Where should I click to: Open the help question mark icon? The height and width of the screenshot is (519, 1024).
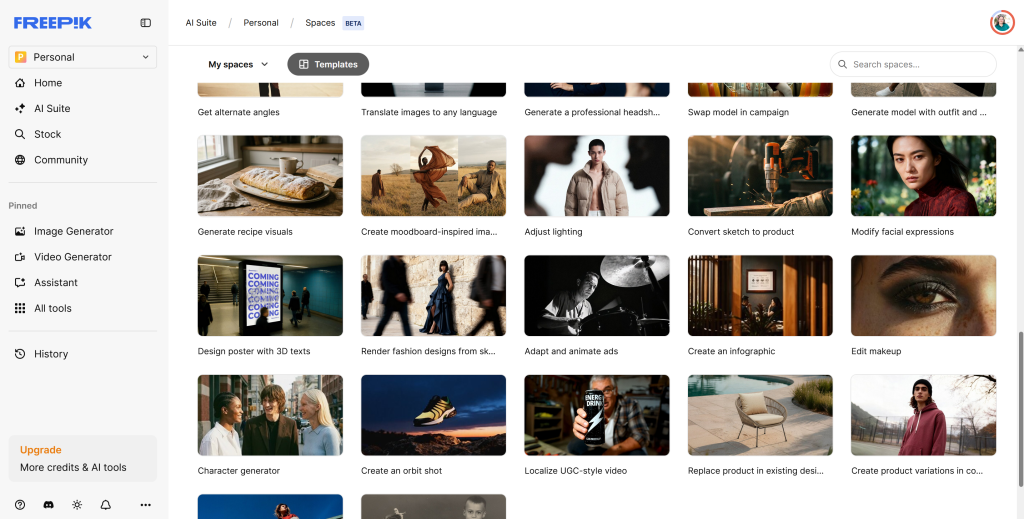(20, 505)
